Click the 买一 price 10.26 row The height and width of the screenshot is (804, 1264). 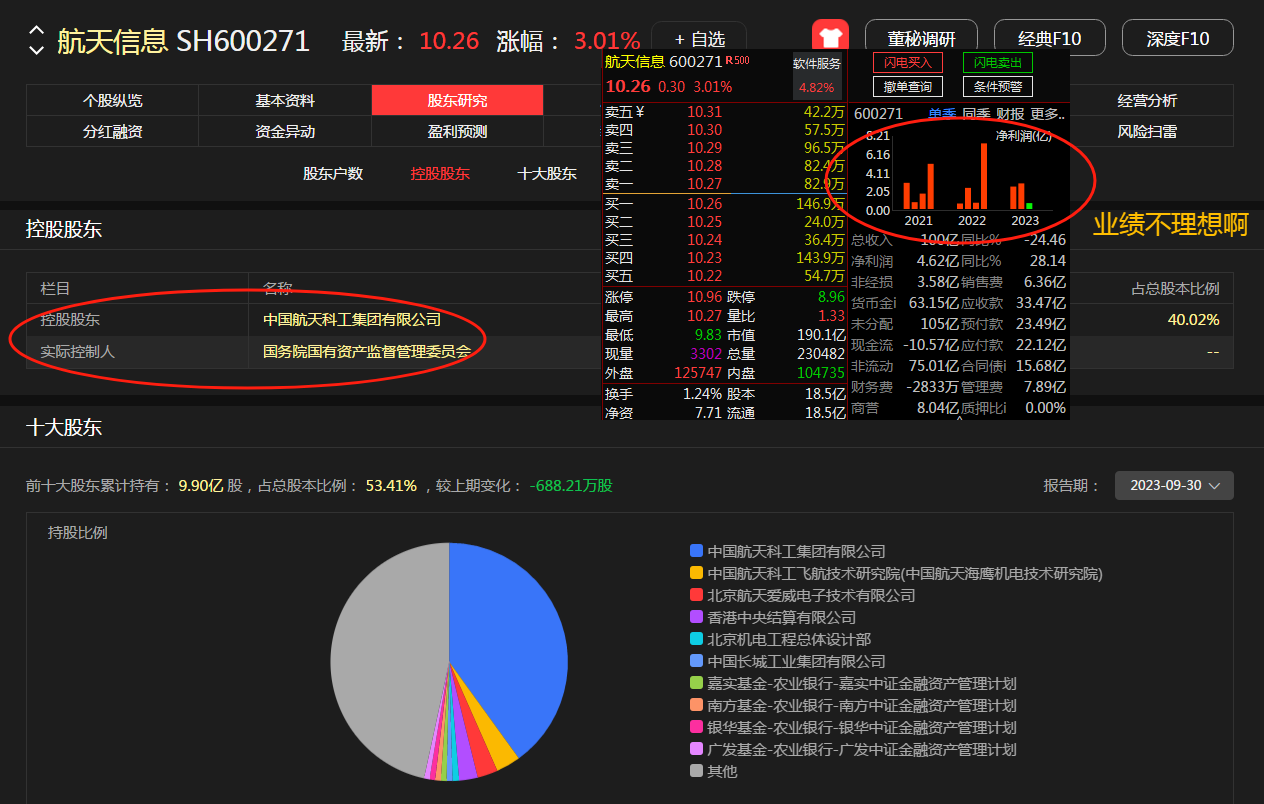[725, 203]
